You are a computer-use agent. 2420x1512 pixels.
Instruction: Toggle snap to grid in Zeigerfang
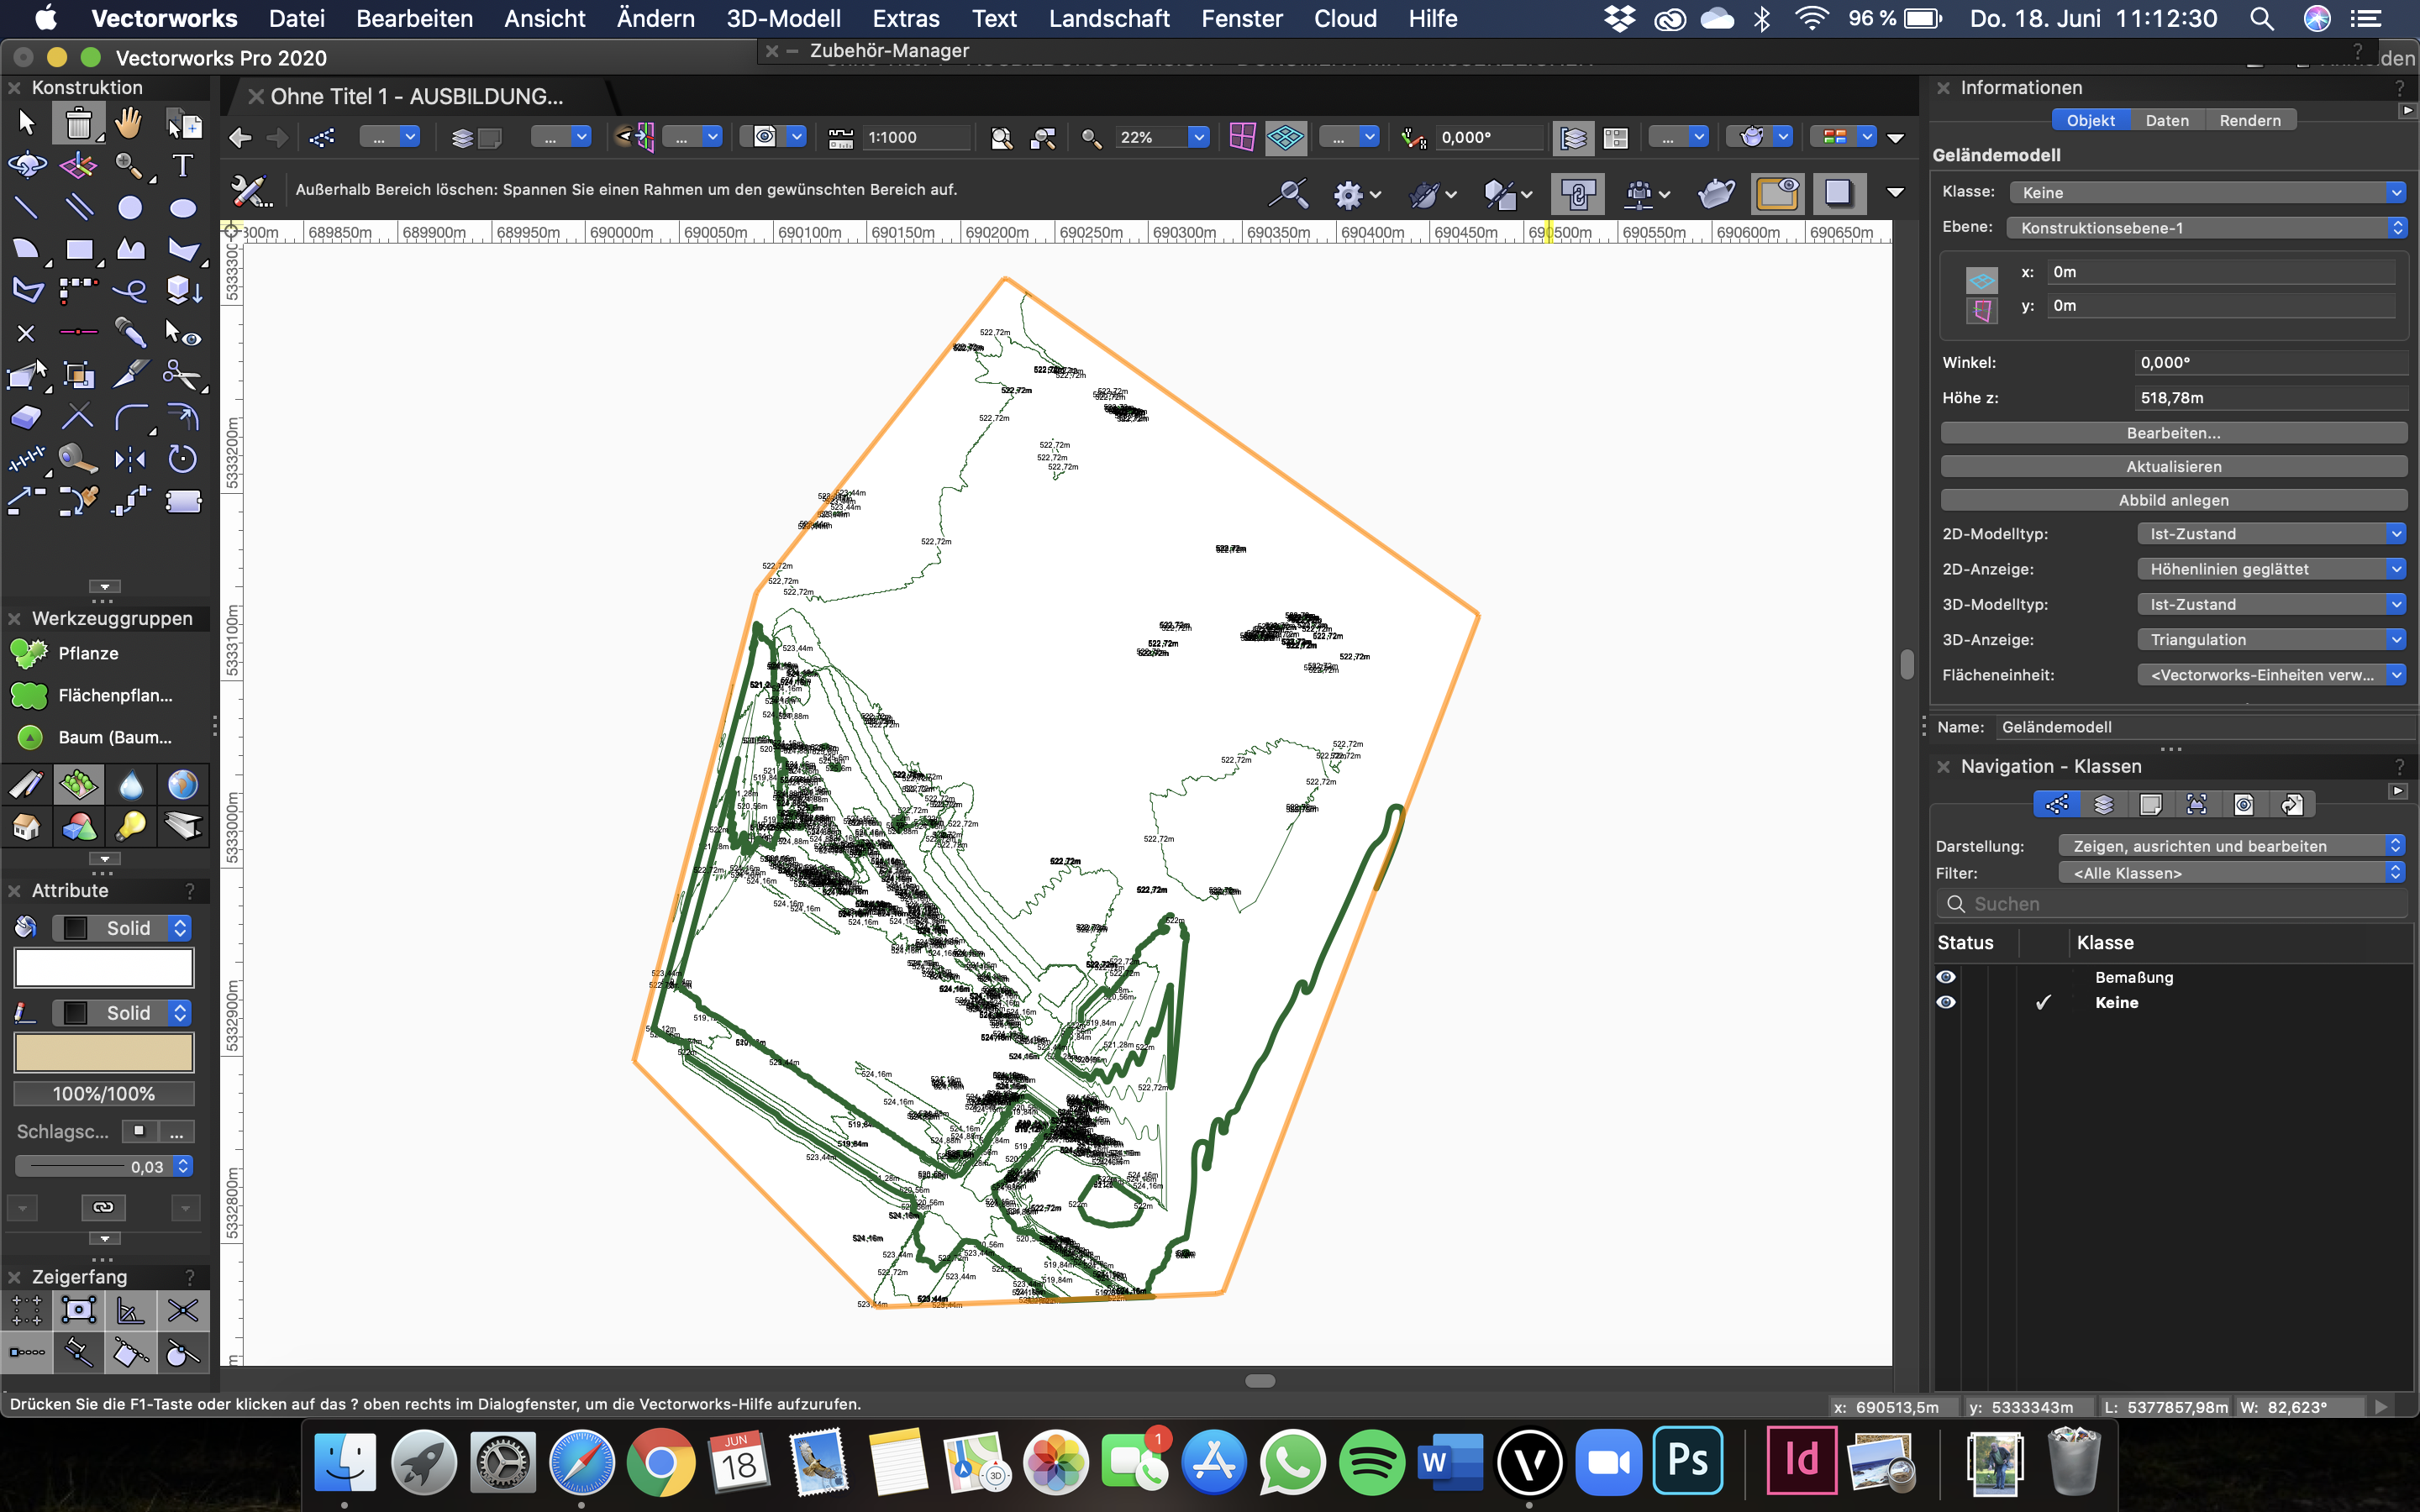point(27,1309)
